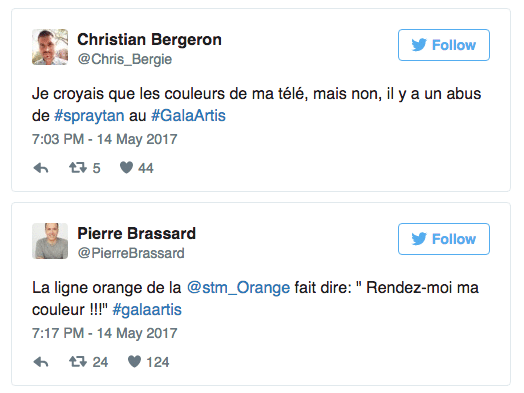Reply to Christian Bergeron's tweet
This screenshot has width=524, height=393.
tap(41, 168)
